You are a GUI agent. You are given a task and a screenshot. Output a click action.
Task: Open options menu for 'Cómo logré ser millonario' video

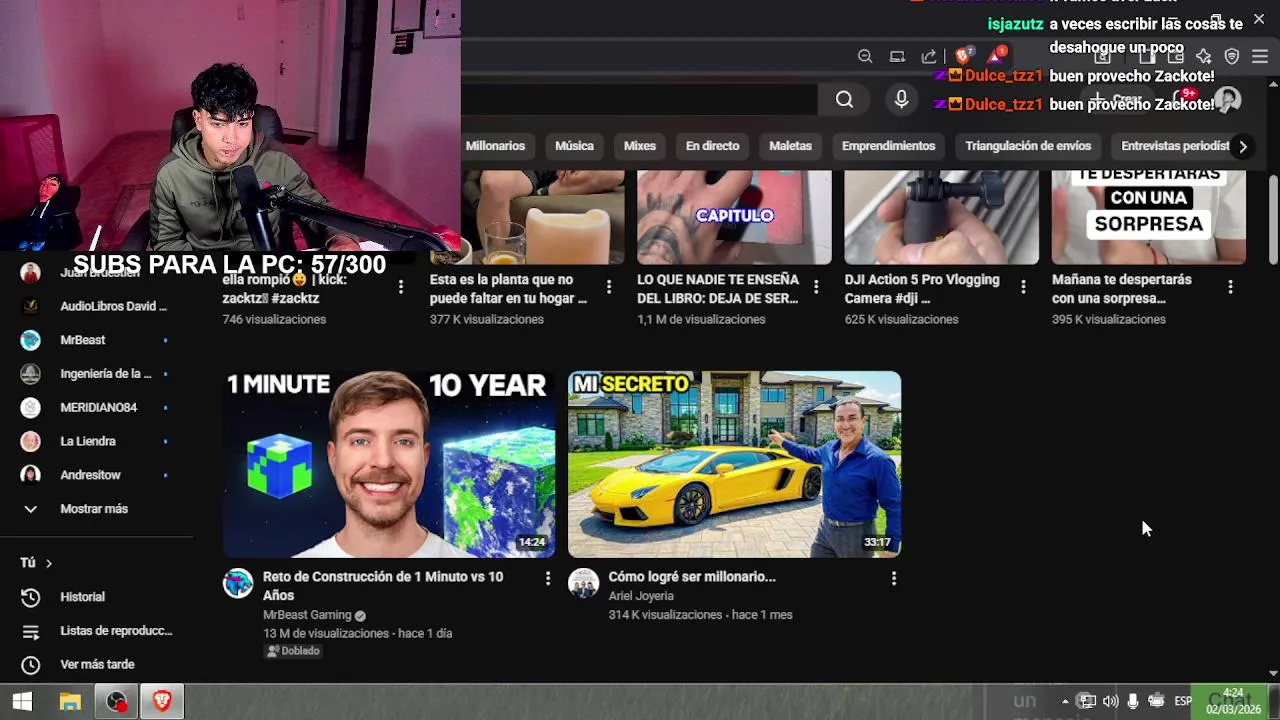[893, 578]
